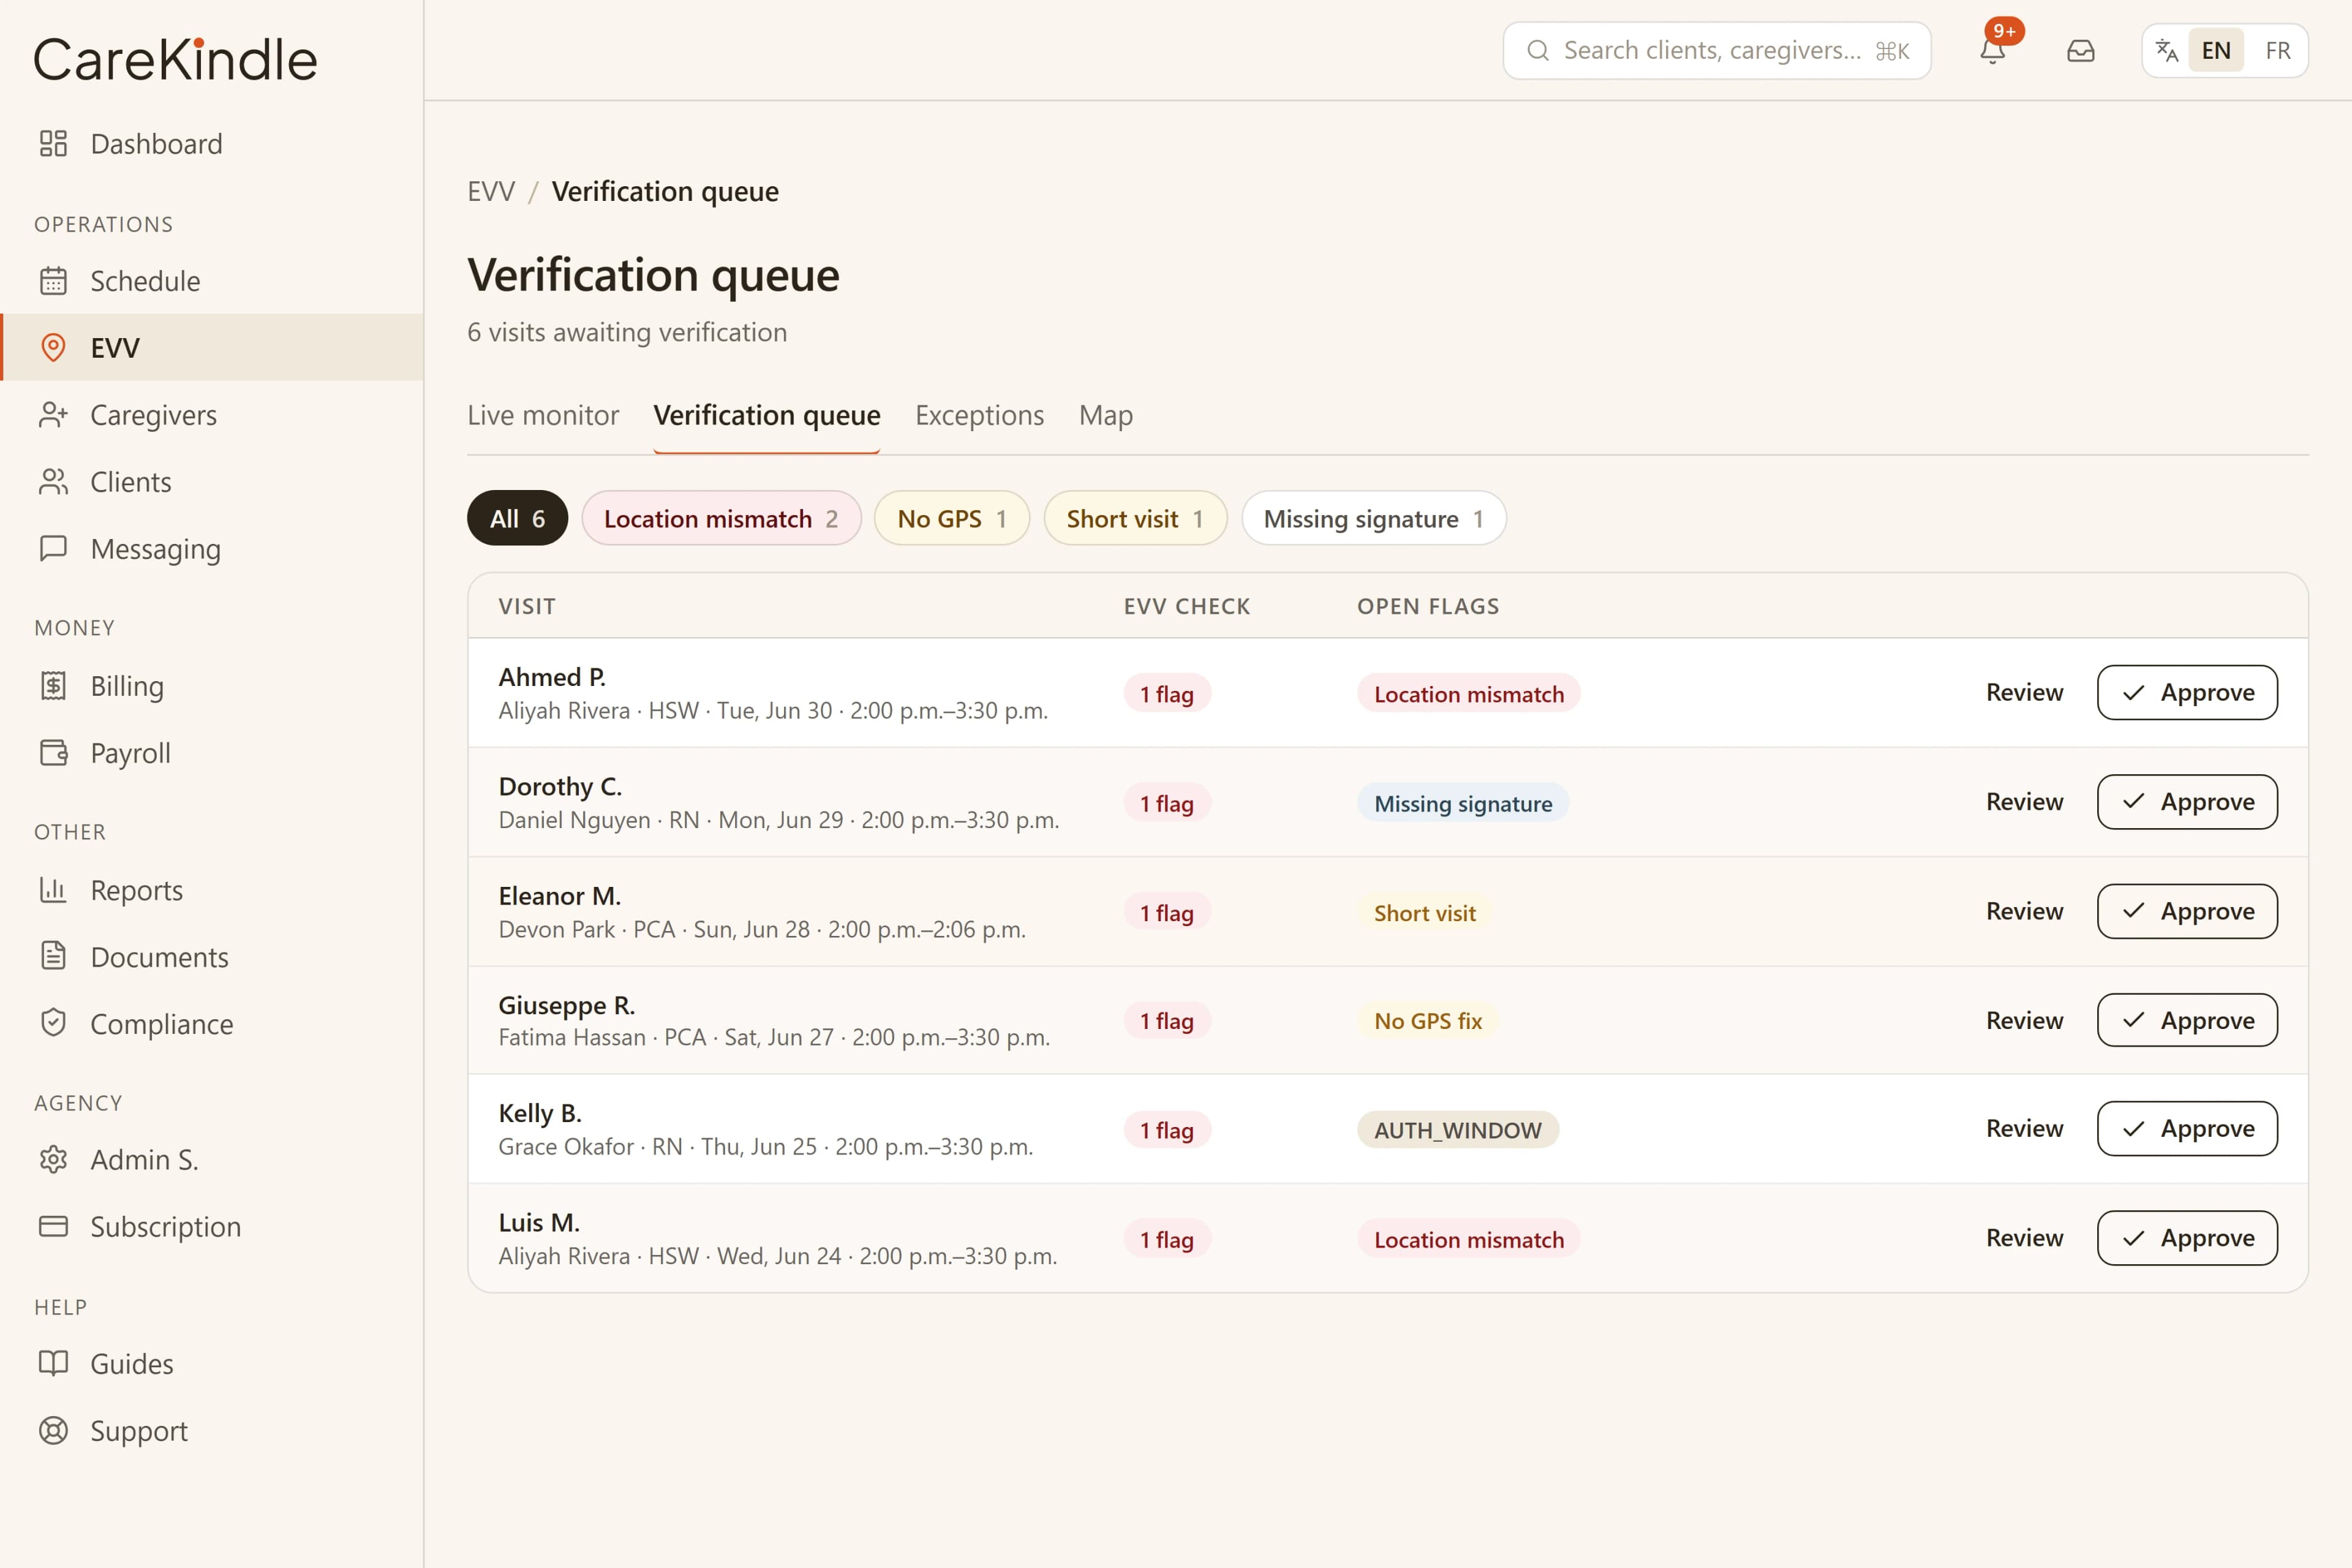The image size is (2352, 1568).
Task: Click the Admin S. gear icon
Action: click(53, 1160)
